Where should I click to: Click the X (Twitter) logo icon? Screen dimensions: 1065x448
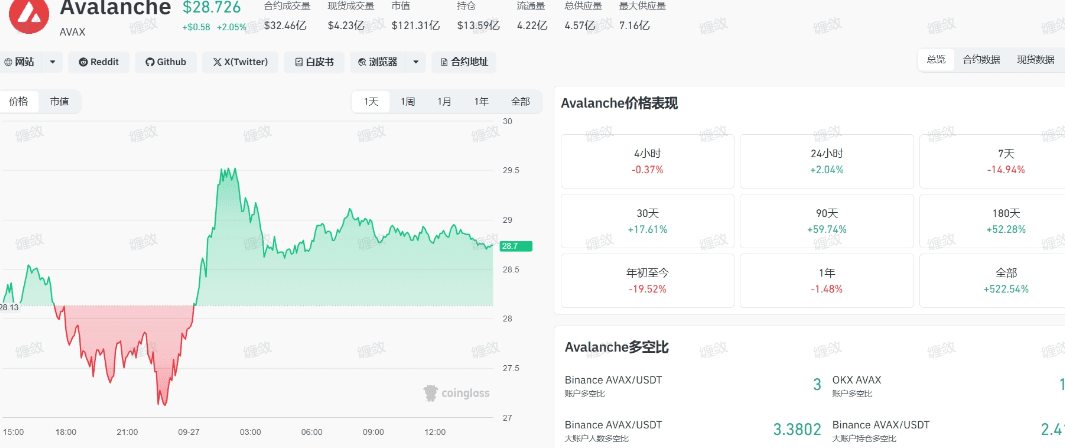[218, 62]
